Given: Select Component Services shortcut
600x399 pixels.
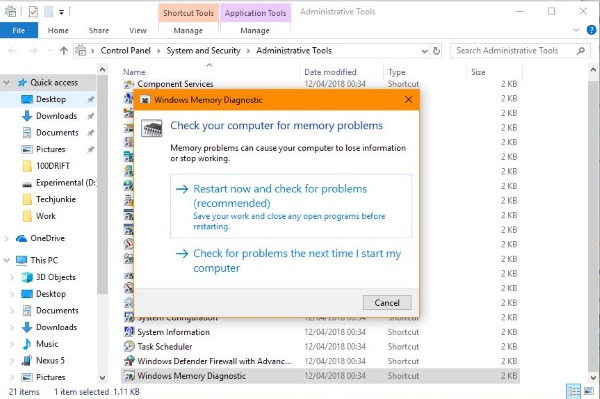Looking at the screenshot, I should coord(175,84).
